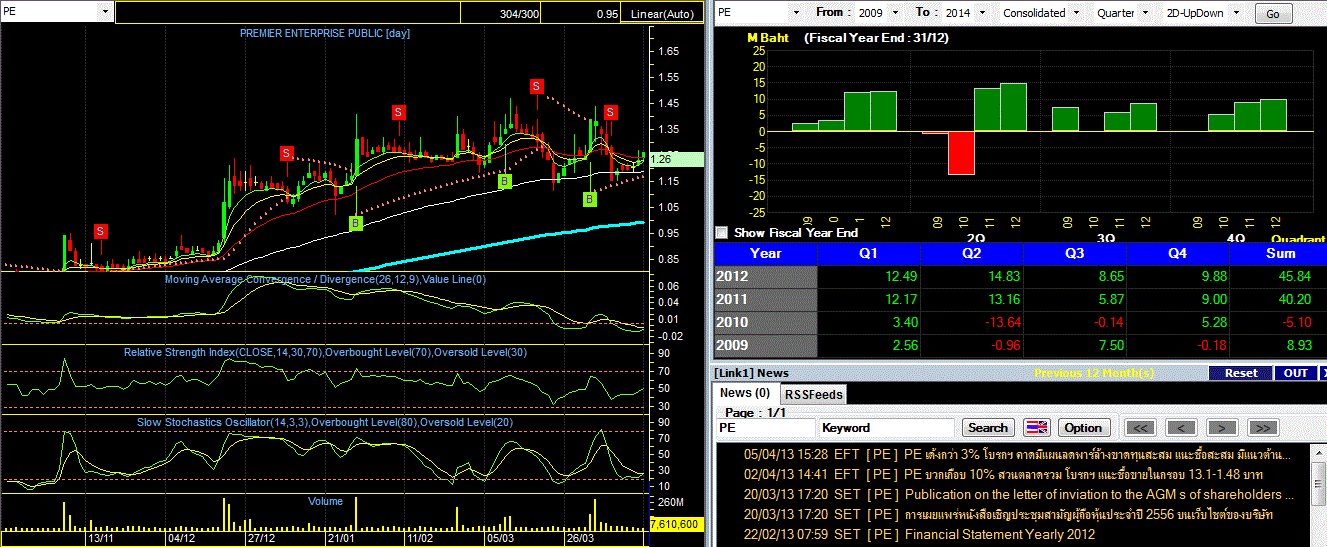The width and height of the screenshot is (1327, 547).
Task: Click the Q3 column header
Action: click(1075, 254)
